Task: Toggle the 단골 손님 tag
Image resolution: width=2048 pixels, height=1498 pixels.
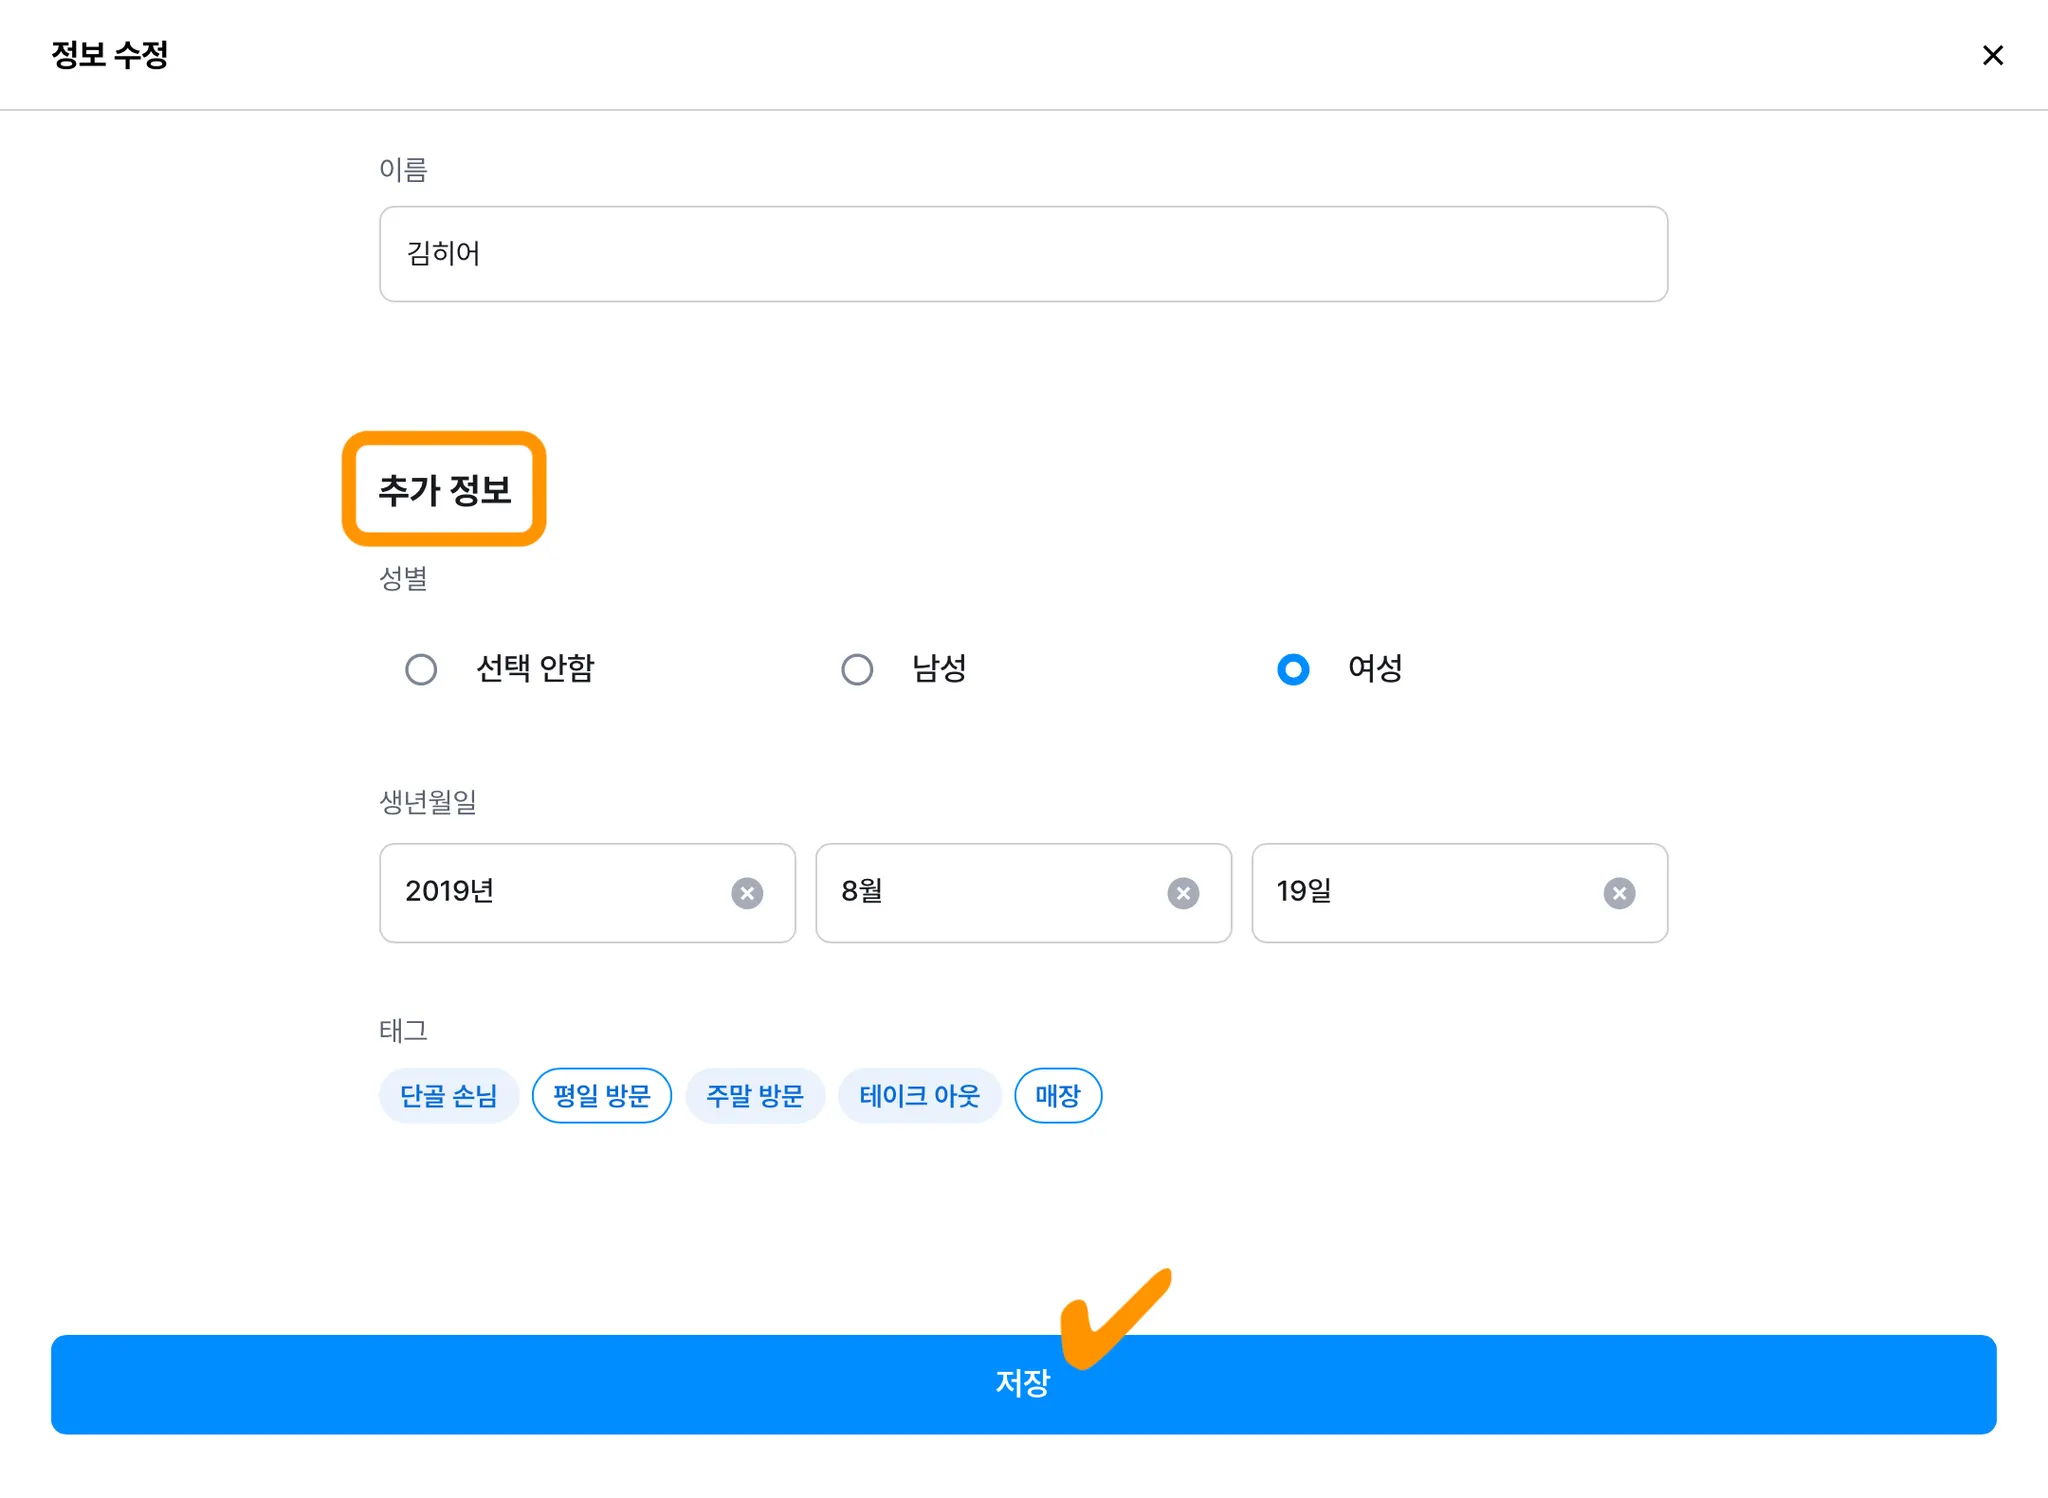Action: click(x=449, y=1096)
